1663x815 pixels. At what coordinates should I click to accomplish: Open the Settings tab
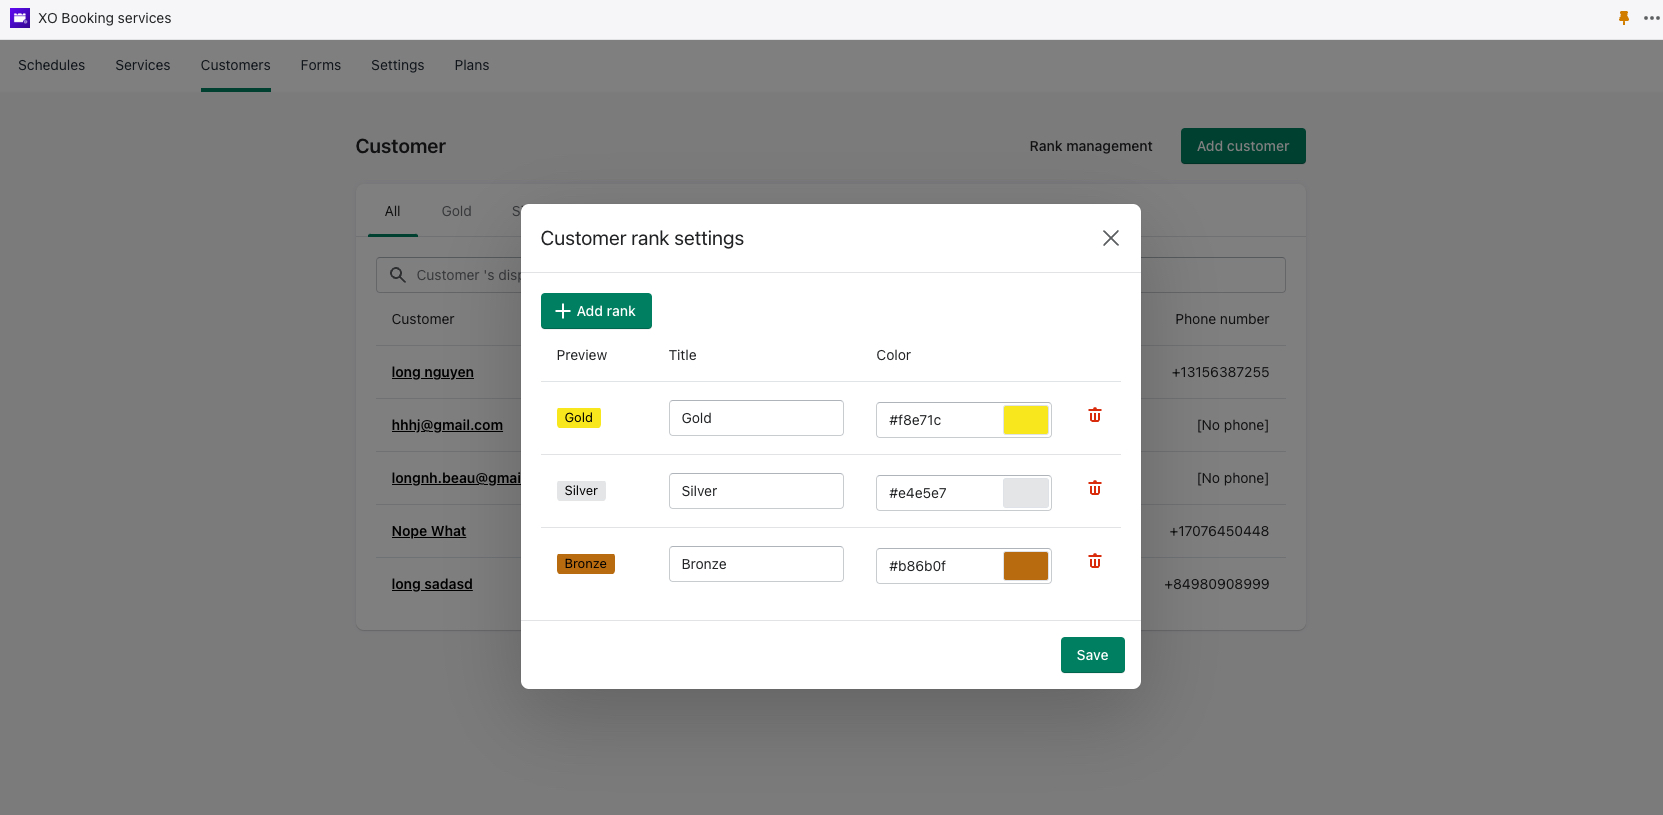pyautogui.click(x=398, y=65)
